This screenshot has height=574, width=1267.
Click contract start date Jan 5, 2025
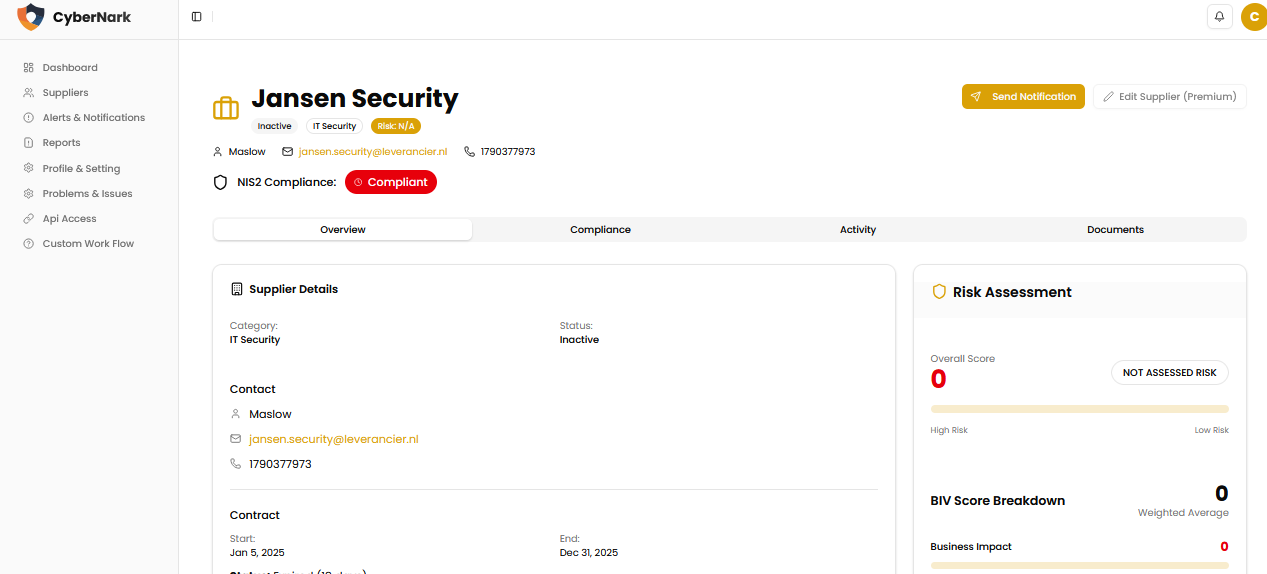click(257, 552)
